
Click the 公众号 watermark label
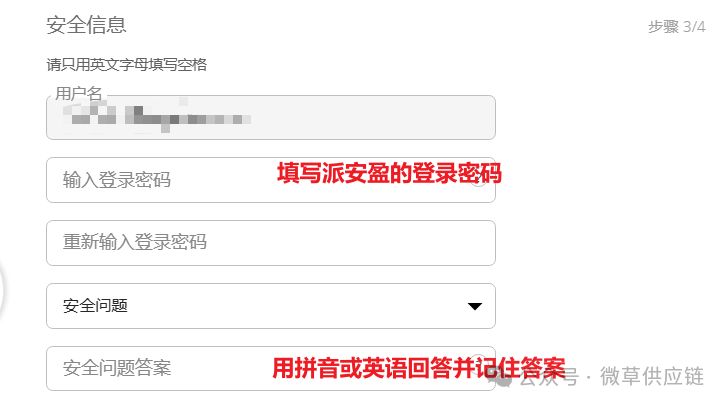click(x=549, y=378)
